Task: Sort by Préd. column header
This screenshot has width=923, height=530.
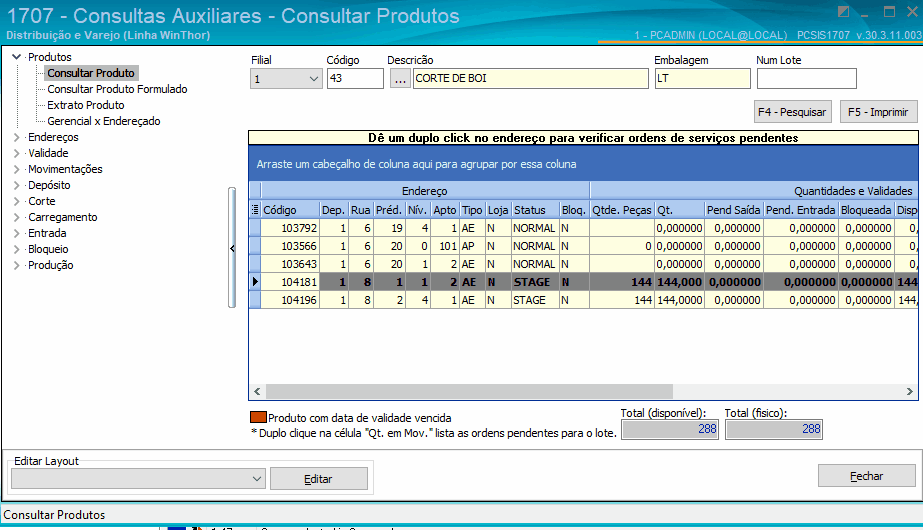Action: (x=389, y=210)
